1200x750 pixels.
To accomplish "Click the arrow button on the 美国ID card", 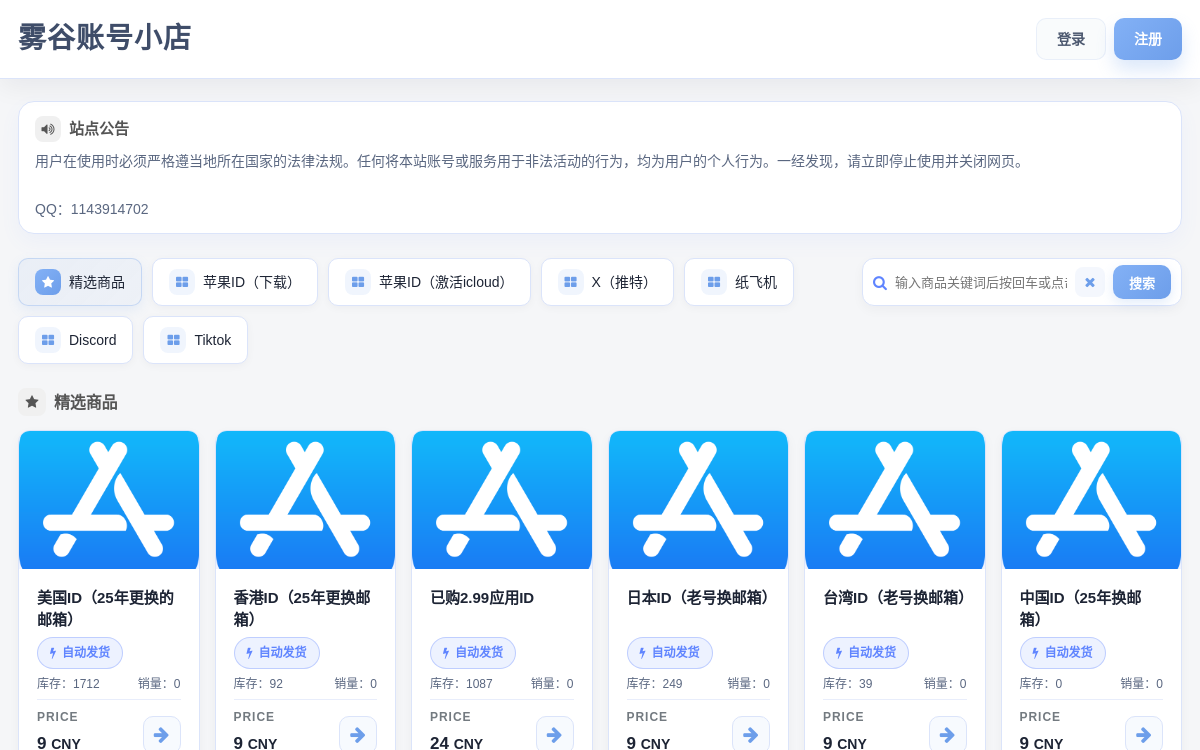I will coord(162,734).
